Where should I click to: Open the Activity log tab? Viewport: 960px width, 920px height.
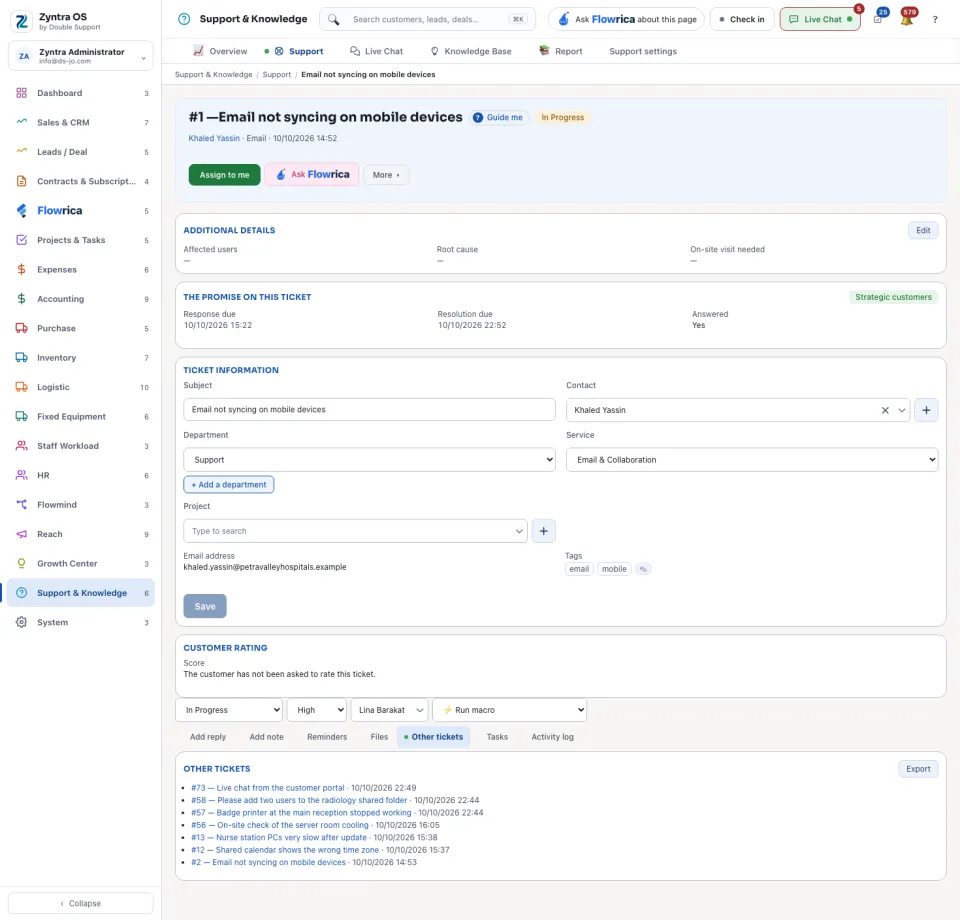552,737
